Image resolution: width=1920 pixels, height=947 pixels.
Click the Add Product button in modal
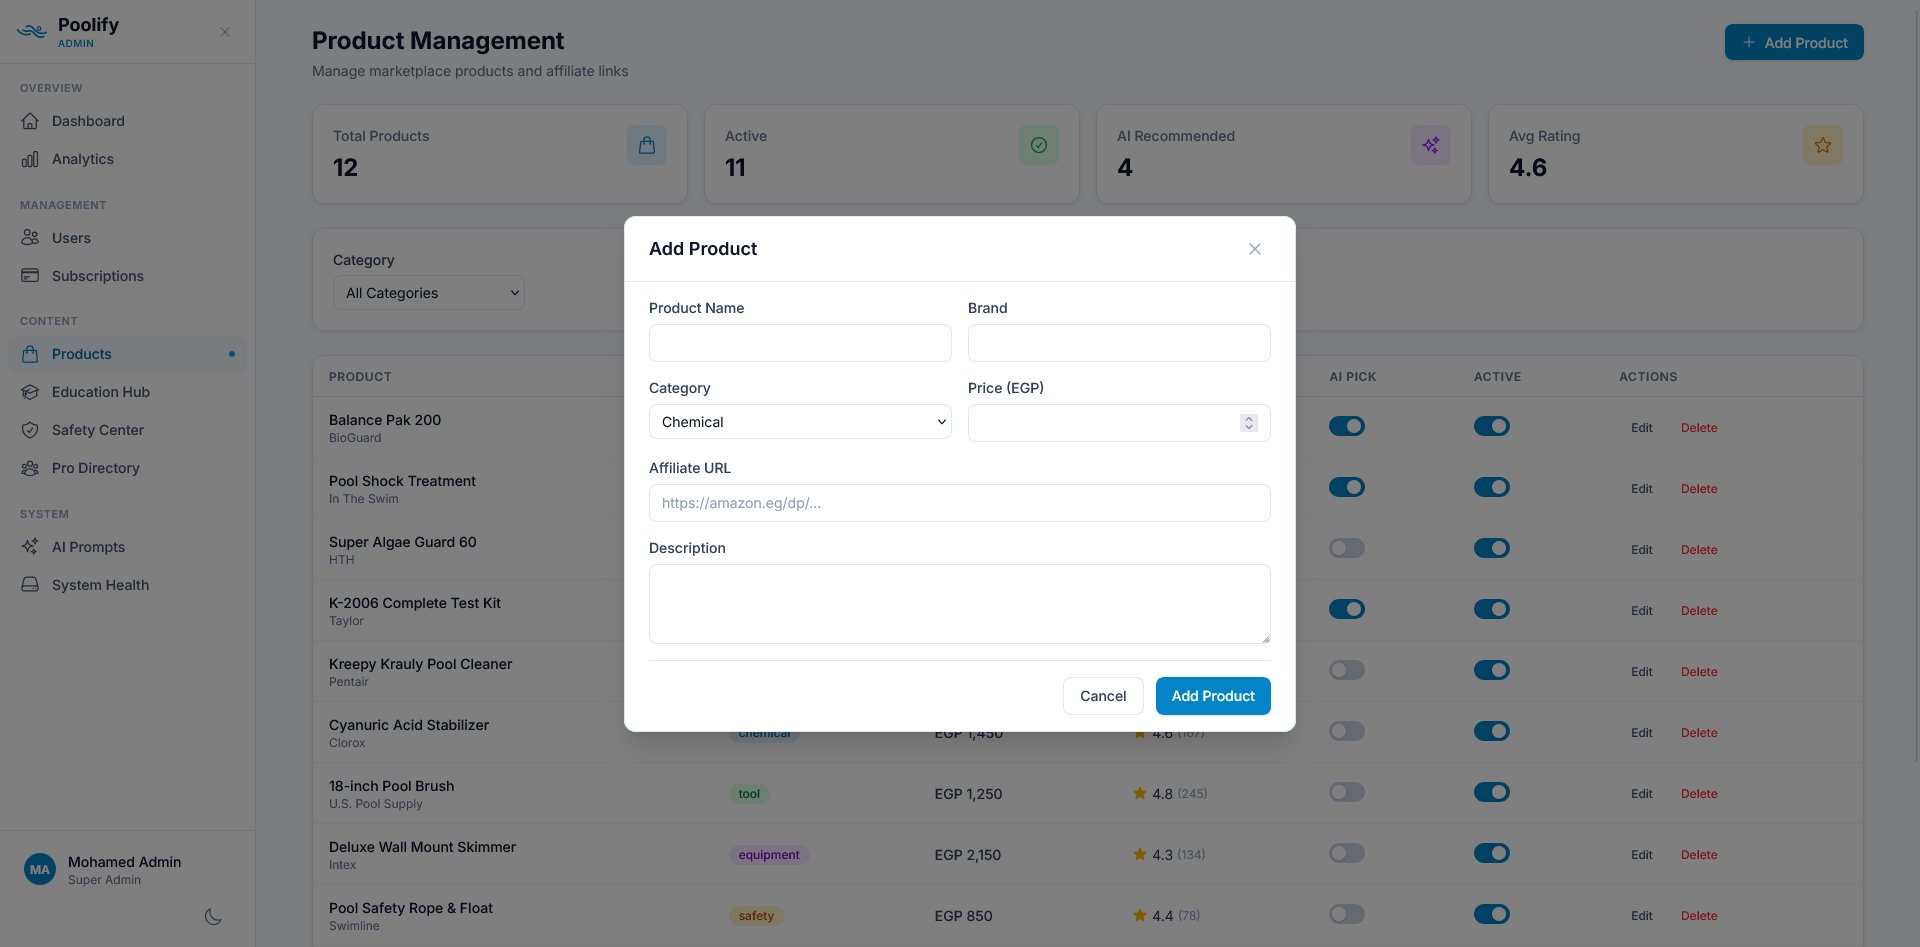pyautogui.click(x=1212, y=696)
